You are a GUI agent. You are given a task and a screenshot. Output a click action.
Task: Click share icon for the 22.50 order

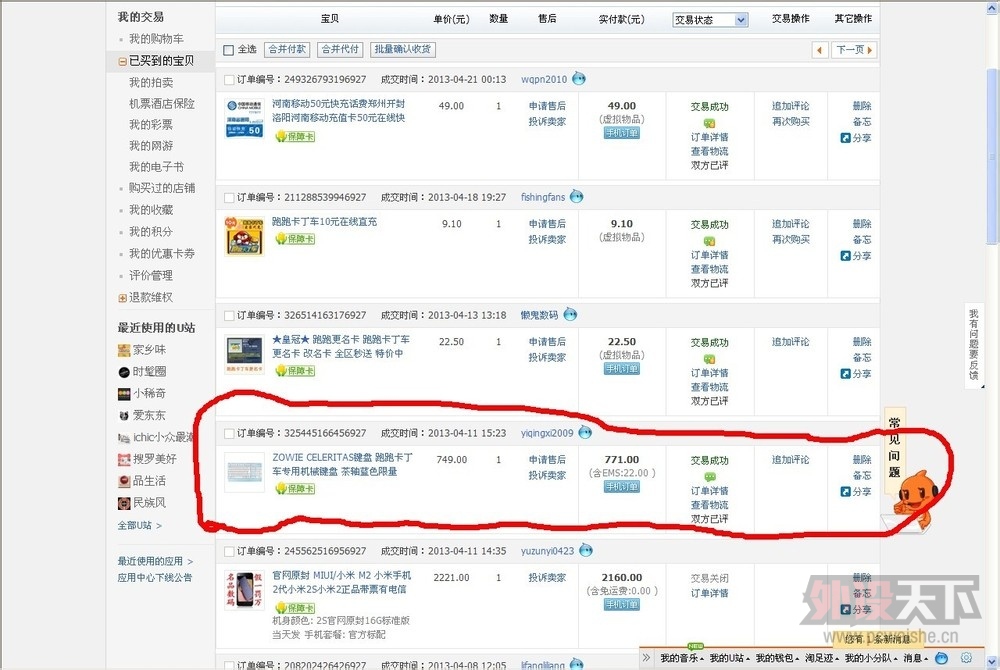coord(845,374)
